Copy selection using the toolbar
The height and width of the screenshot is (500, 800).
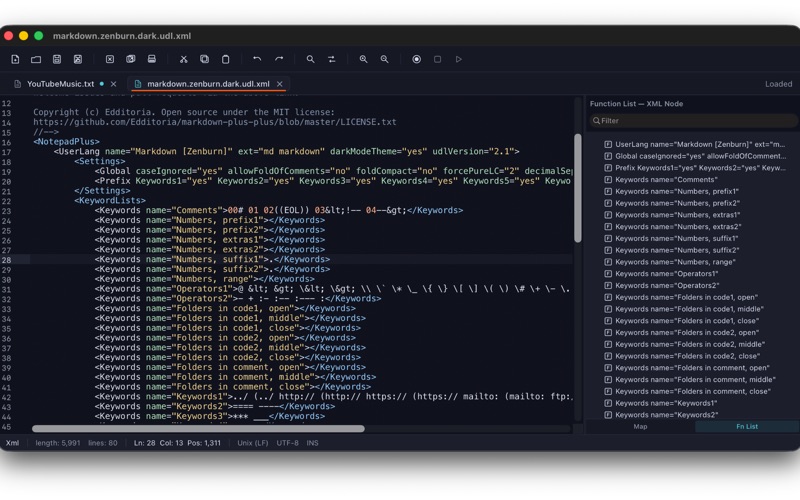point(205,59)
